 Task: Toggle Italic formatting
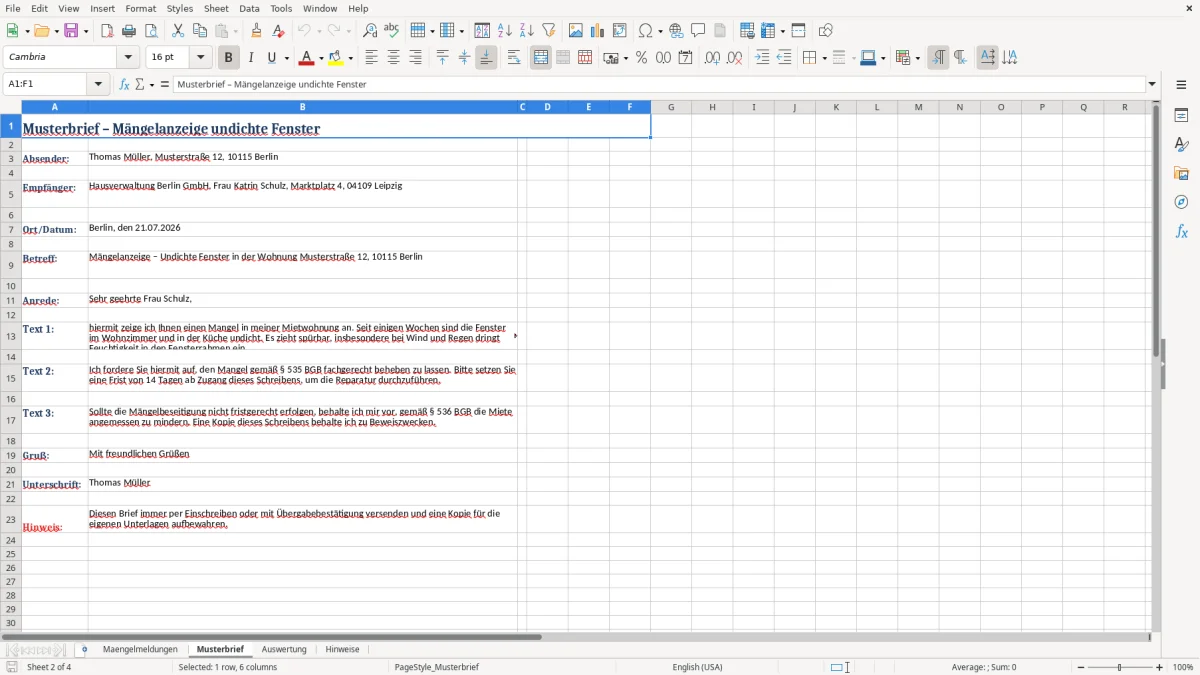[x=250, y=58]
